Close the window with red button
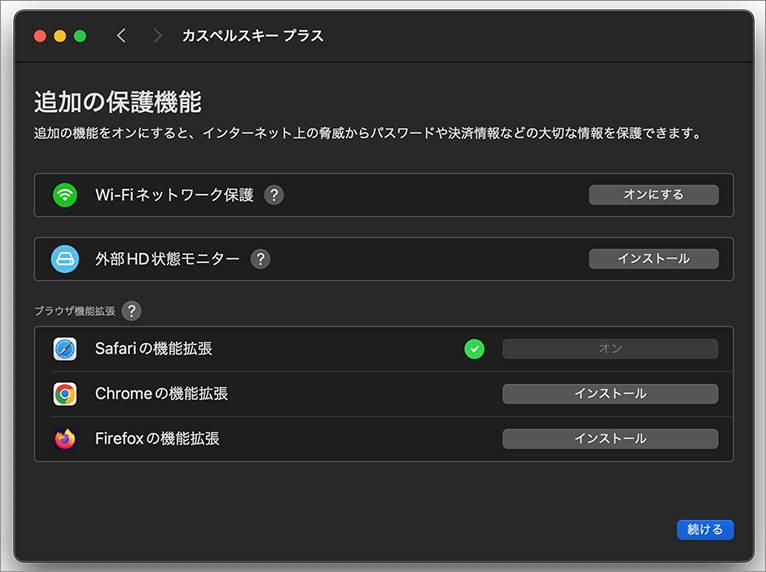766x572 pixels. pyautogui.click(x=40, y=36)
